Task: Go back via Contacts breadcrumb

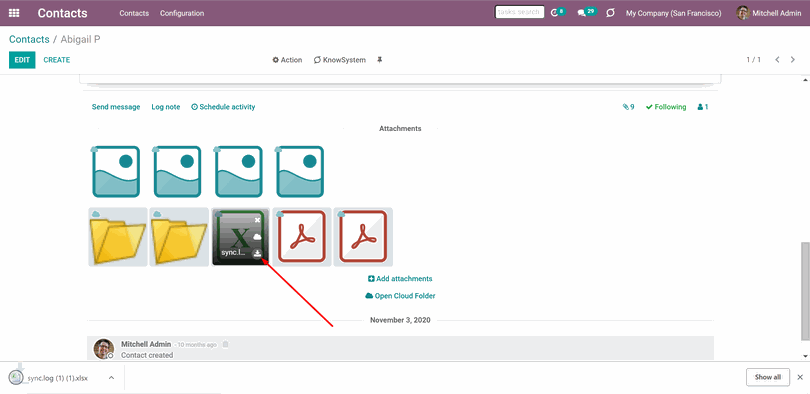Action: coord(29,39)
